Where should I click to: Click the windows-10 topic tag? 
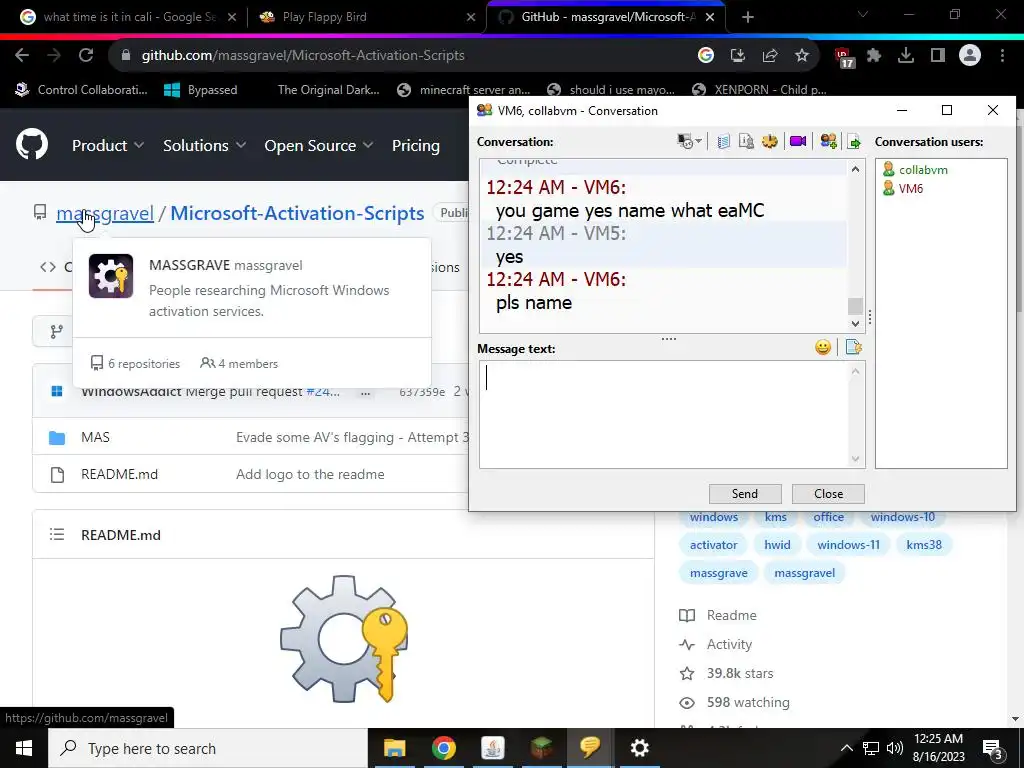tap(903, 517)
